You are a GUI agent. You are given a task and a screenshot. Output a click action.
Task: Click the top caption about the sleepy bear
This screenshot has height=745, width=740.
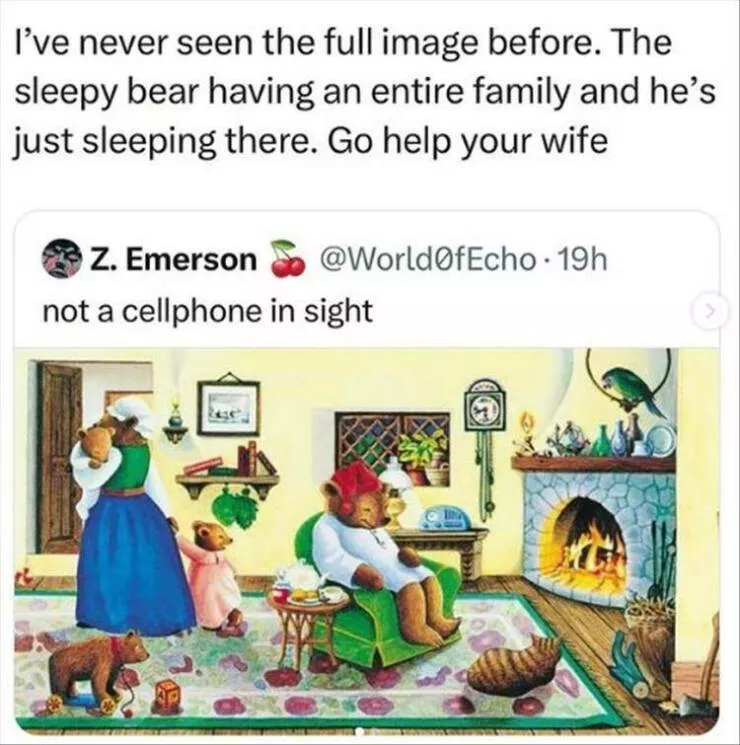(363, 92)
